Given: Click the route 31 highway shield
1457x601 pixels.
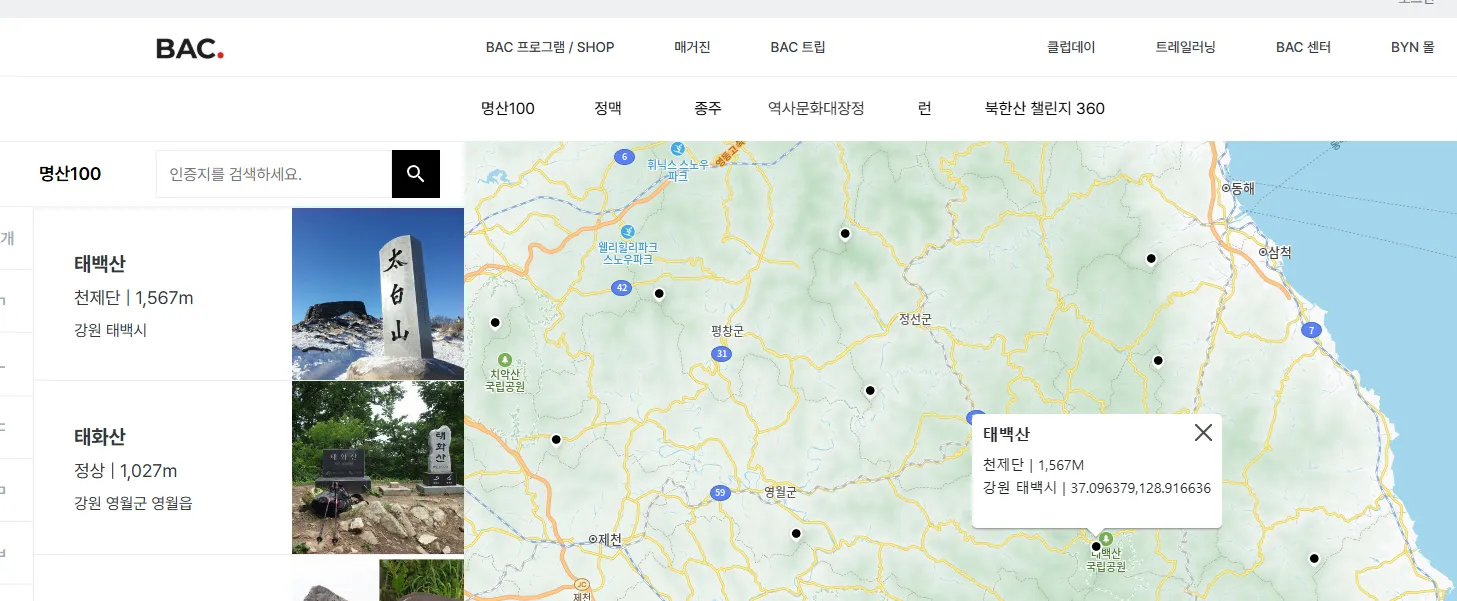Looking at the screenshot, I should click(722, 354).
